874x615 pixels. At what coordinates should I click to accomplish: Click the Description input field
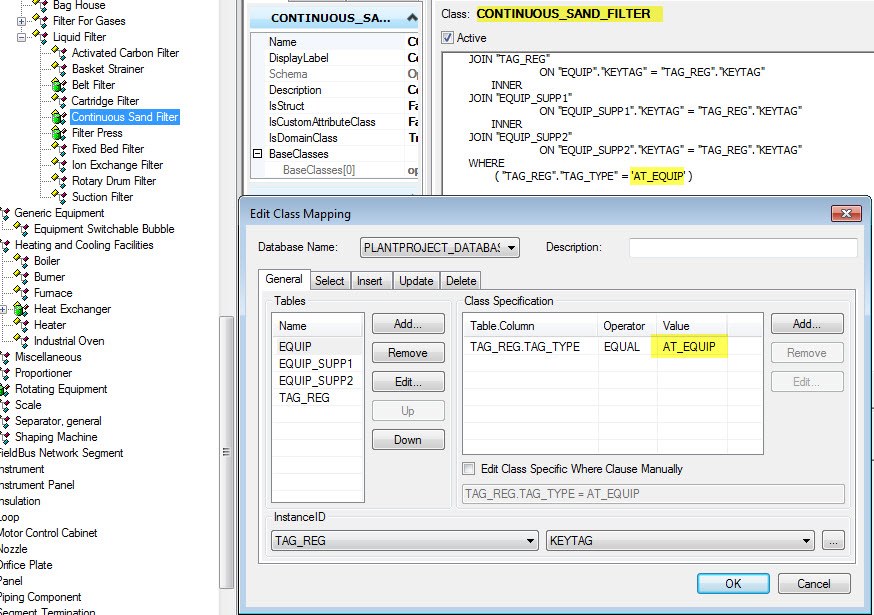(743, 248)
